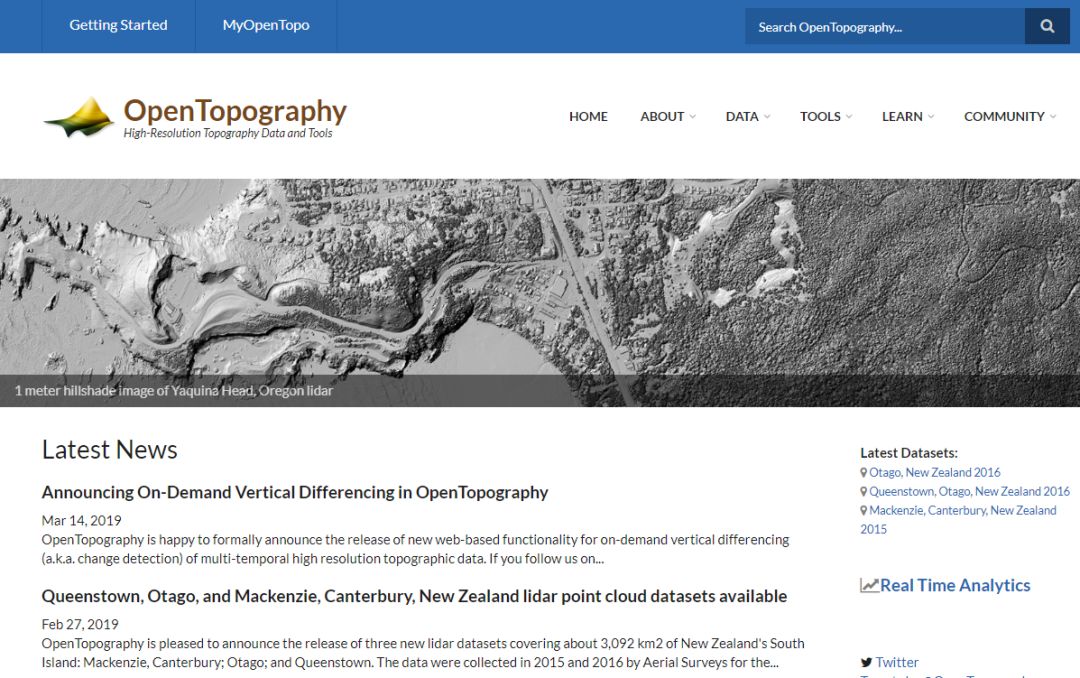Image resolution: width=1080 pixels, height=678 pixels.
Task: Open the Twitter link
Action: pos(897,662)
